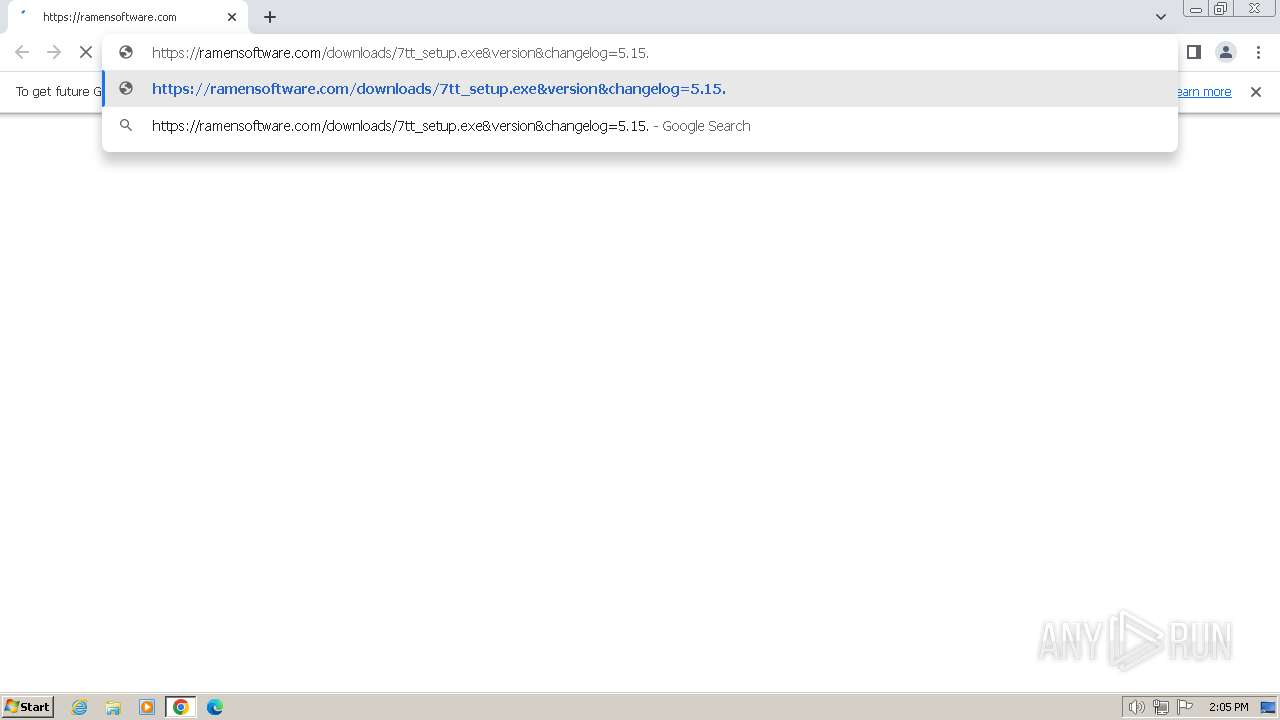
Task: Open the system volume control
Action: (x=1136, y=707)
